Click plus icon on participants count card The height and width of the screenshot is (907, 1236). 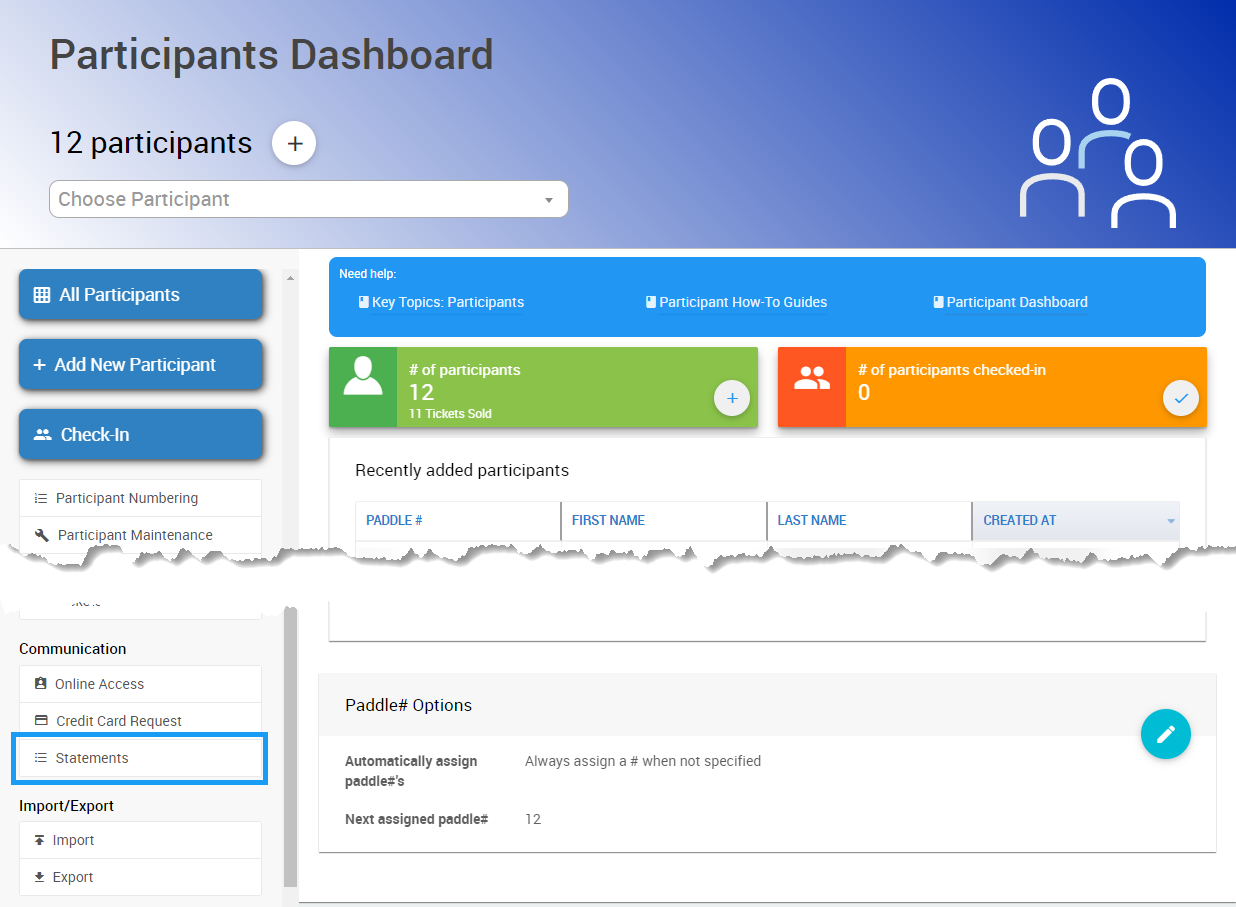(x=731, y=398)
